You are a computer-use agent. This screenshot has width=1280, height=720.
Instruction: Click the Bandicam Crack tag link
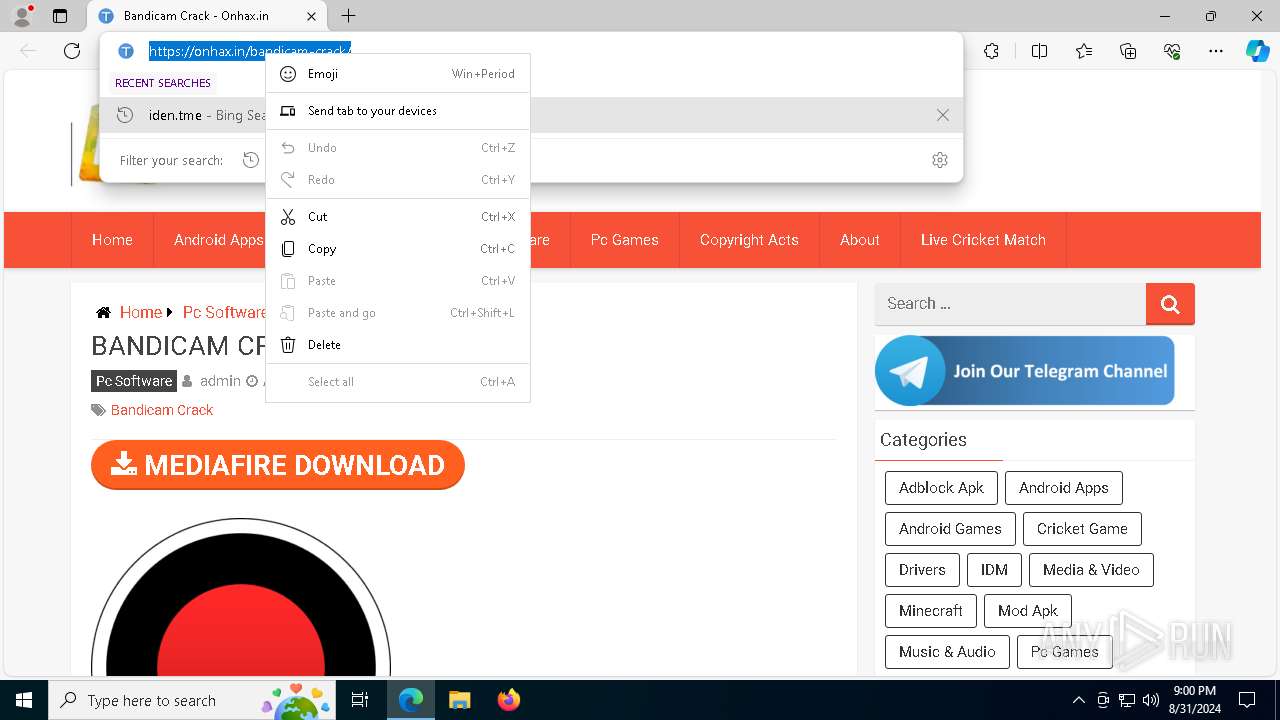tap(162, 410)
